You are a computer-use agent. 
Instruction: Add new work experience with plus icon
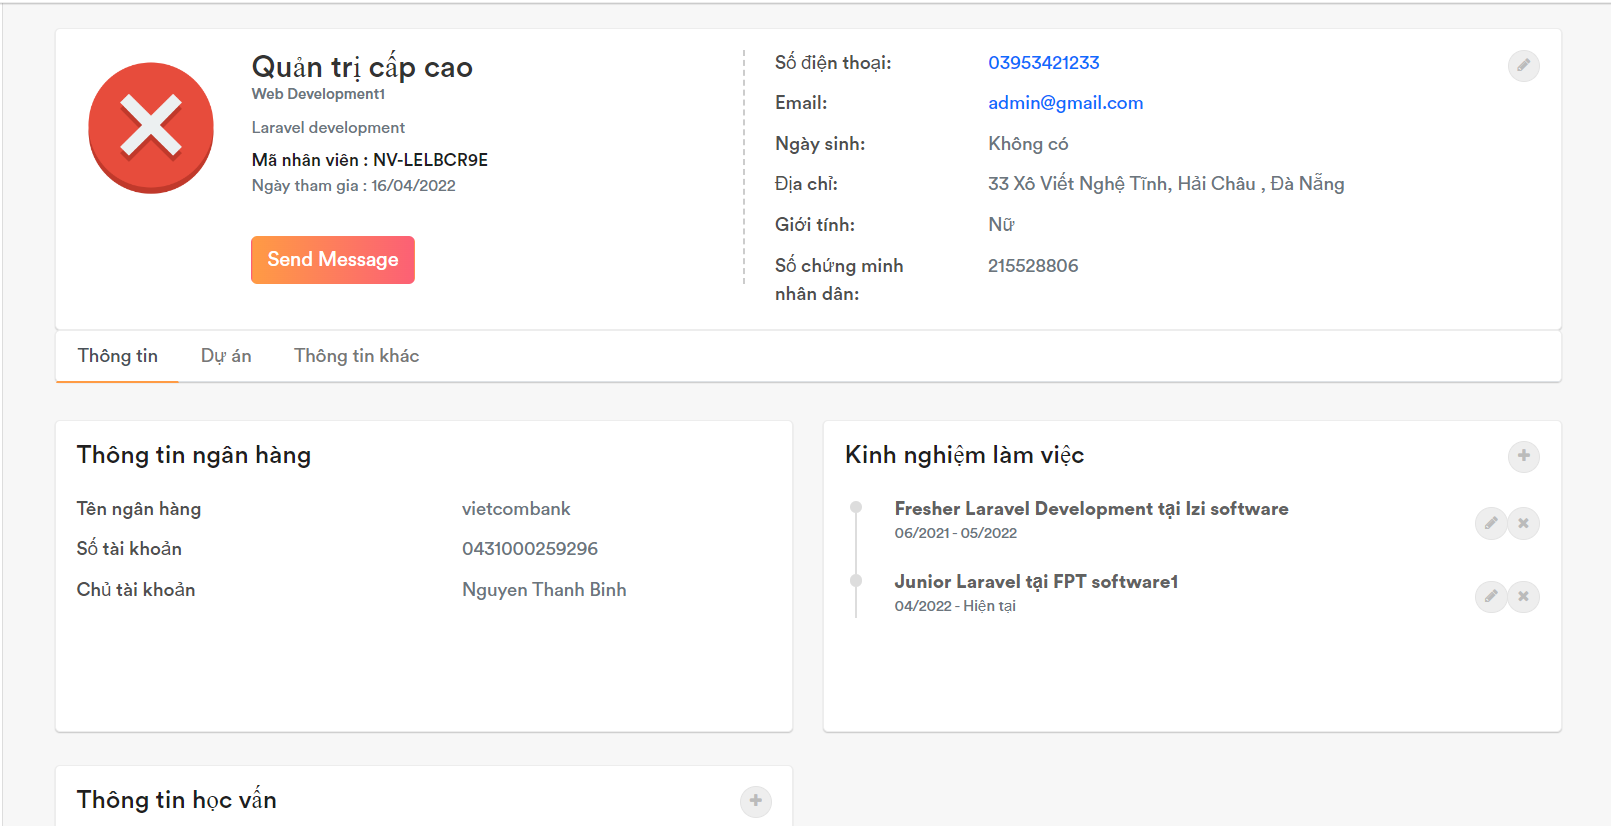[1523, 456]
